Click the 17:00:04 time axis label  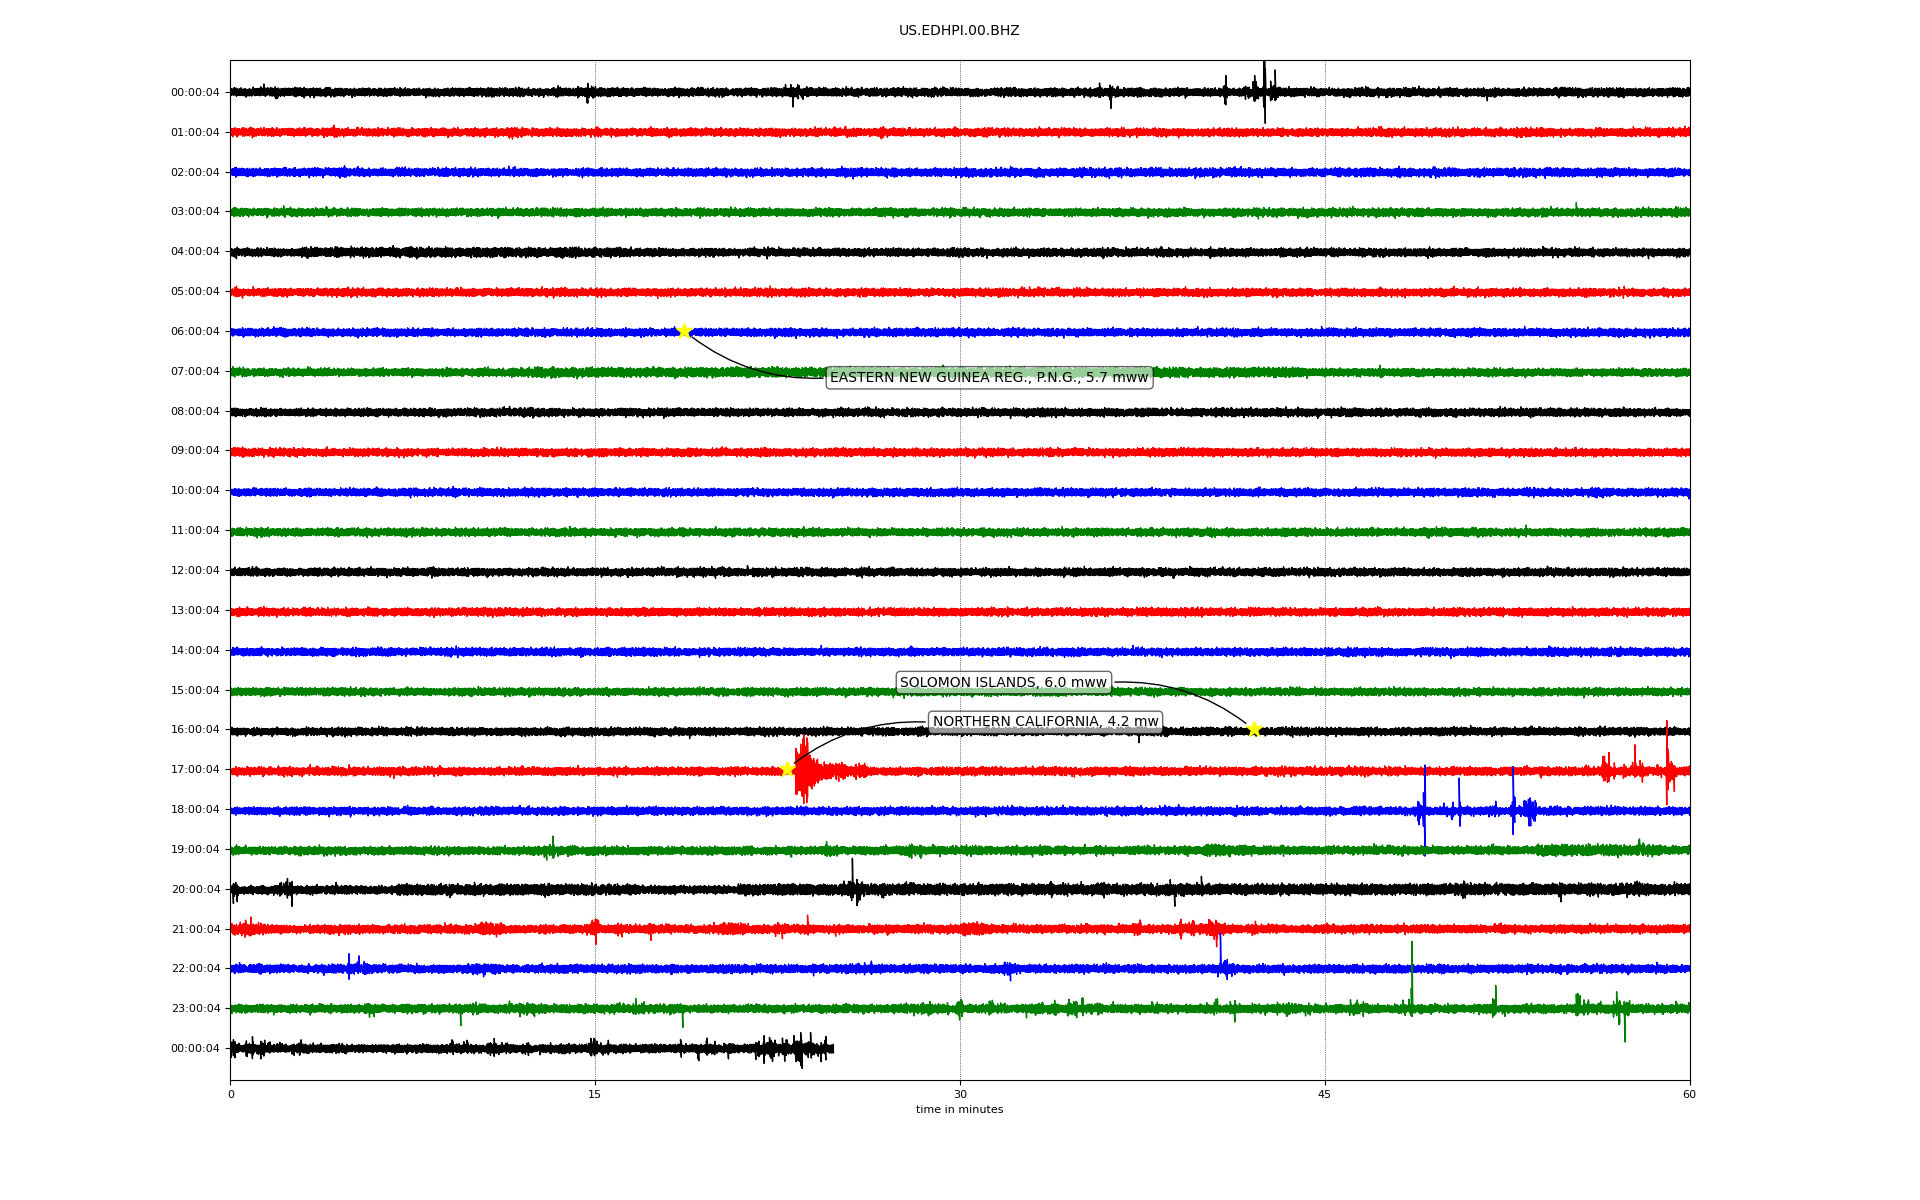pyautogui.click(x=195, y=770)
